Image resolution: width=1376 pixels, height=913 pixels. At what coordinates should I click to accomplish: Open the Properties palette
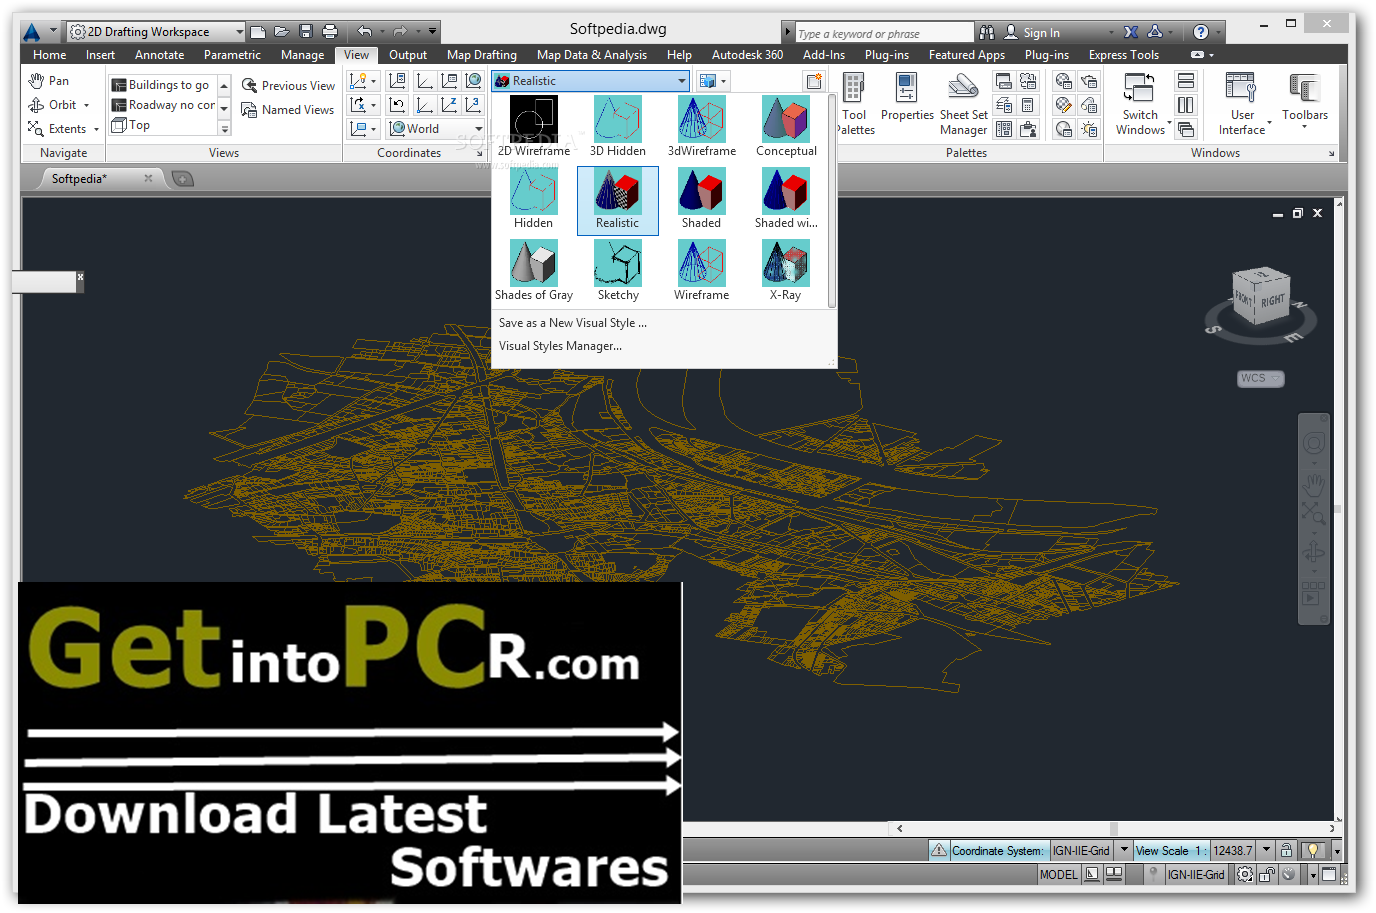[907, 98]
